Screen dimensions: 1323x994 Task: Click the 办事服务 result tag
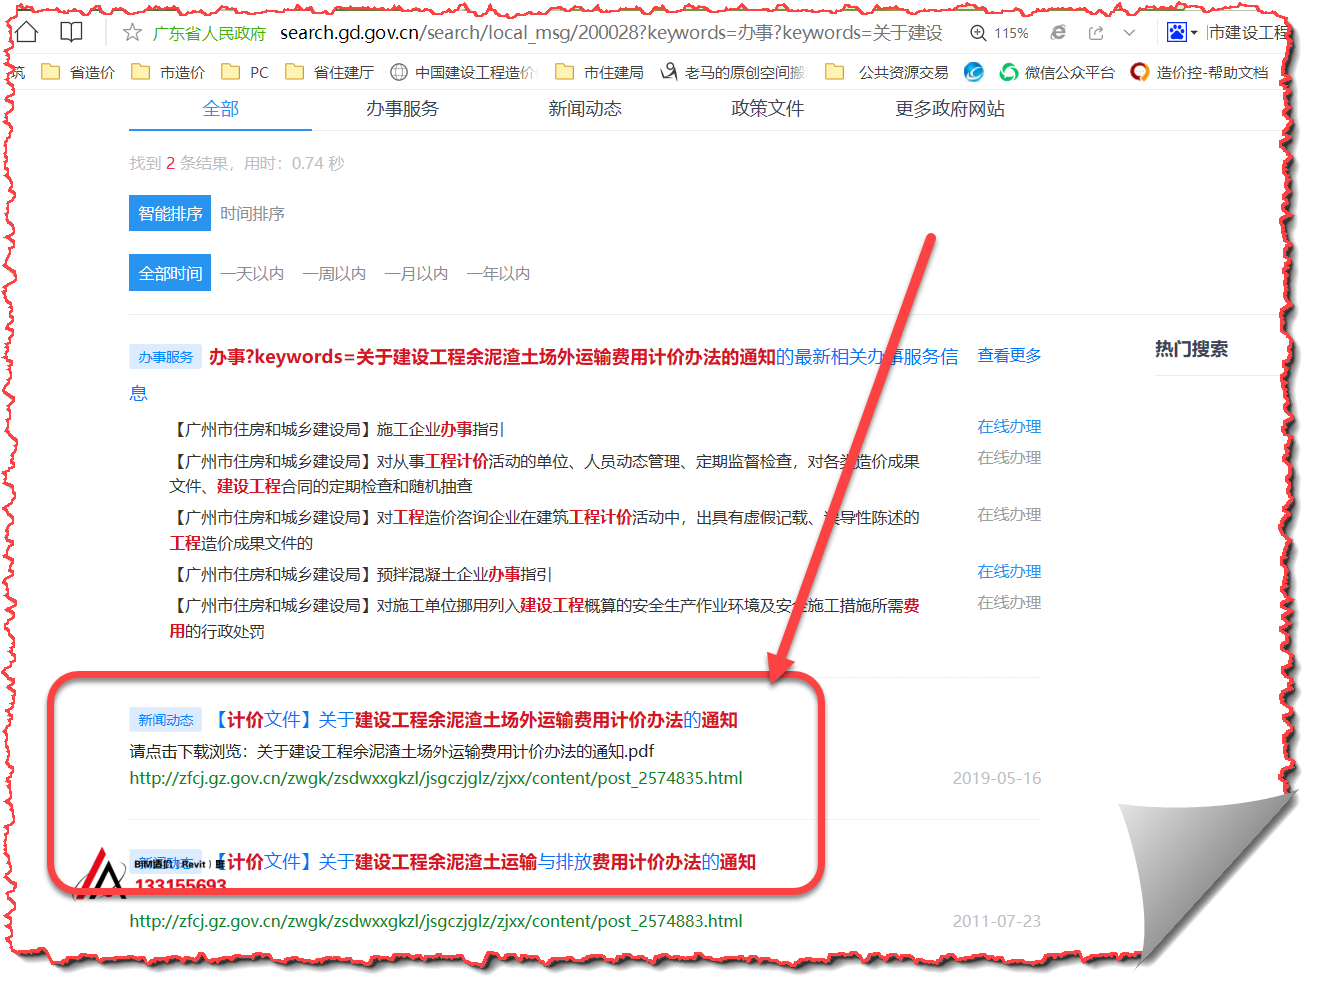click(x=166, y=357)
